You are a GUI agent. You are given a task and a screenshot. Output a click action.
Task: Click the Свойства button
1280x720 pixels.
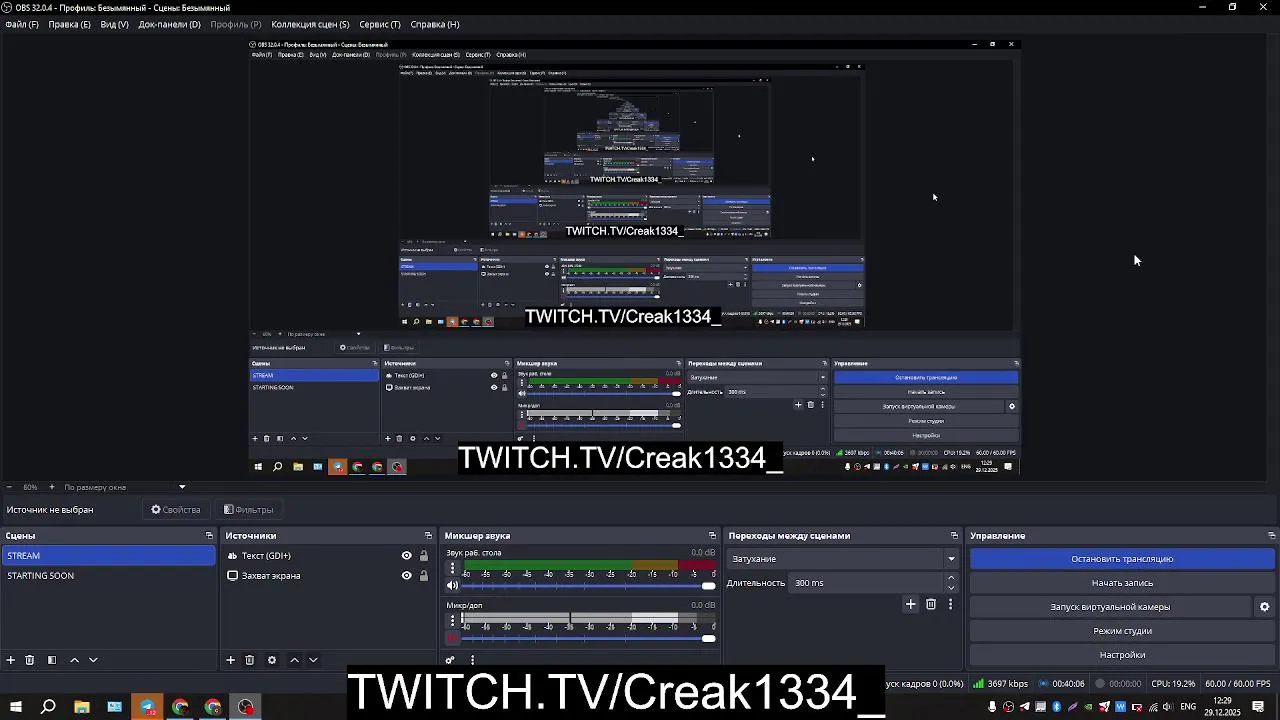point(176,510)
